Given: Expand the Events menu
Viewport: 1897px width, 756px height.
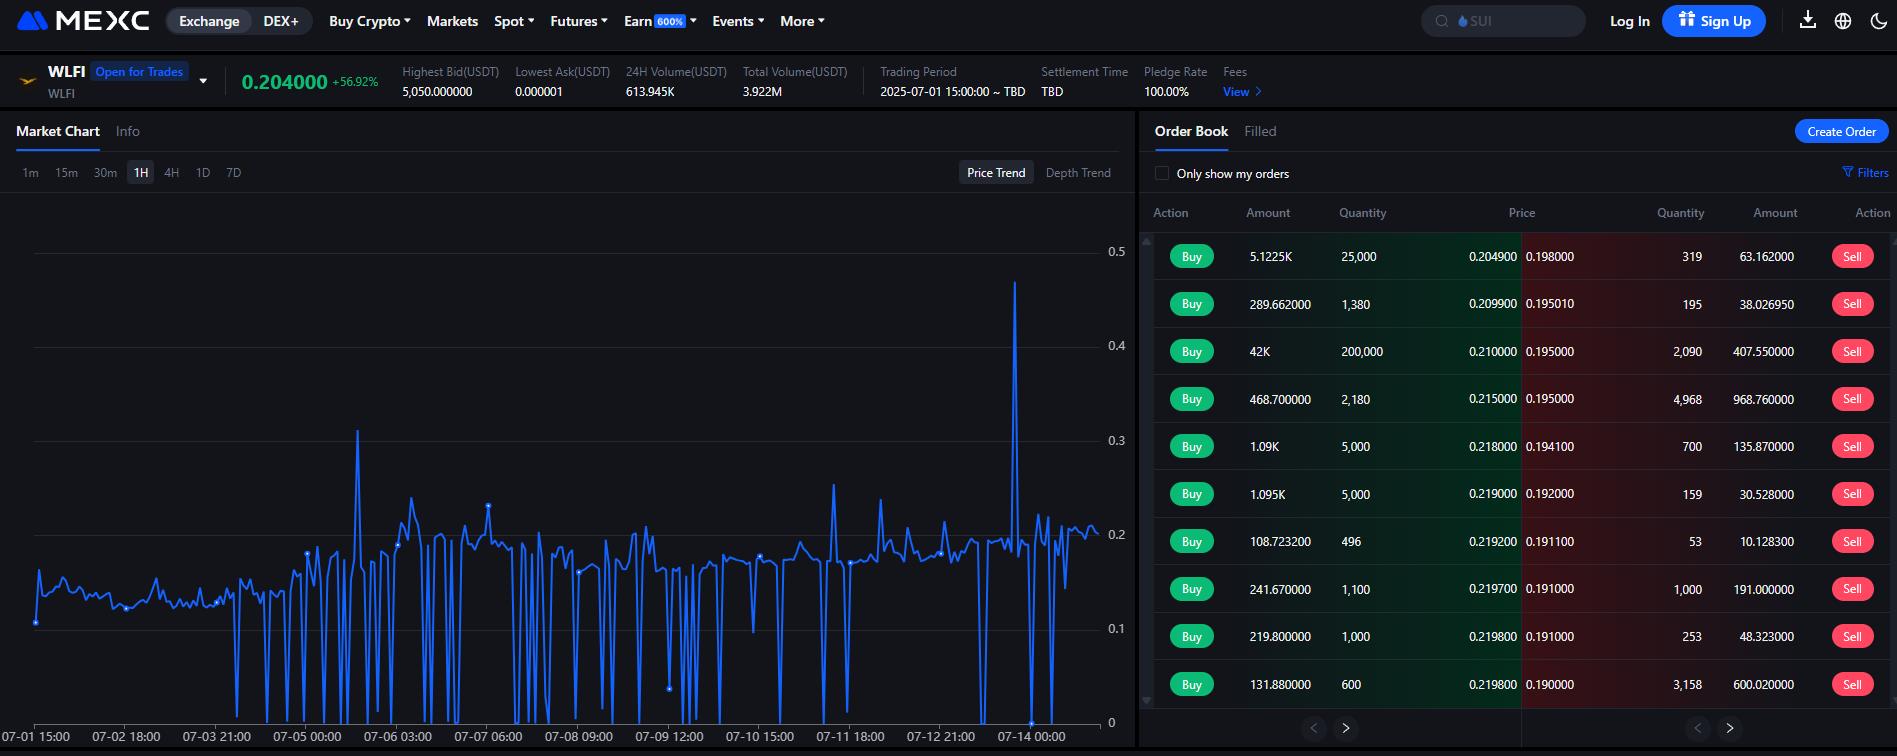Looking at the screenshot, I should tap(738, 21).
